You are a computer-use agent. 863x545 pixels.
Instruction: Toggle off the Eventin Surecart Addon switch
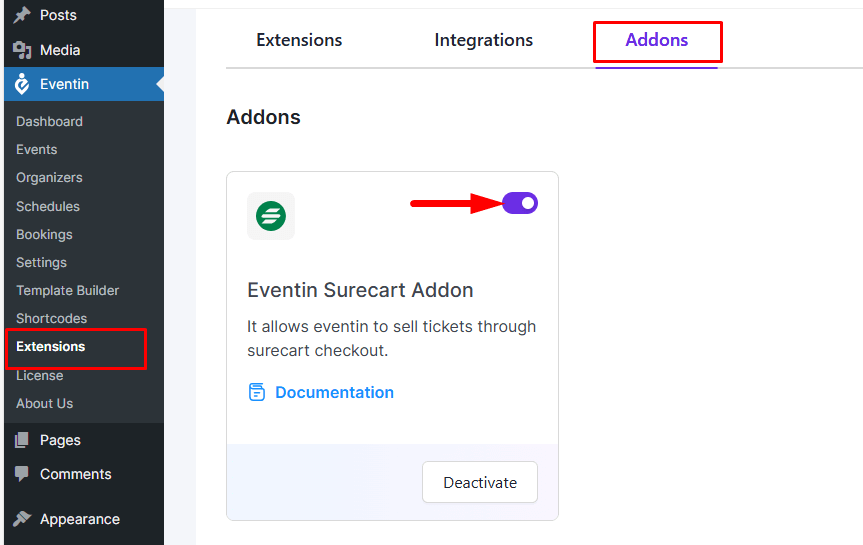tap(520, 203)
